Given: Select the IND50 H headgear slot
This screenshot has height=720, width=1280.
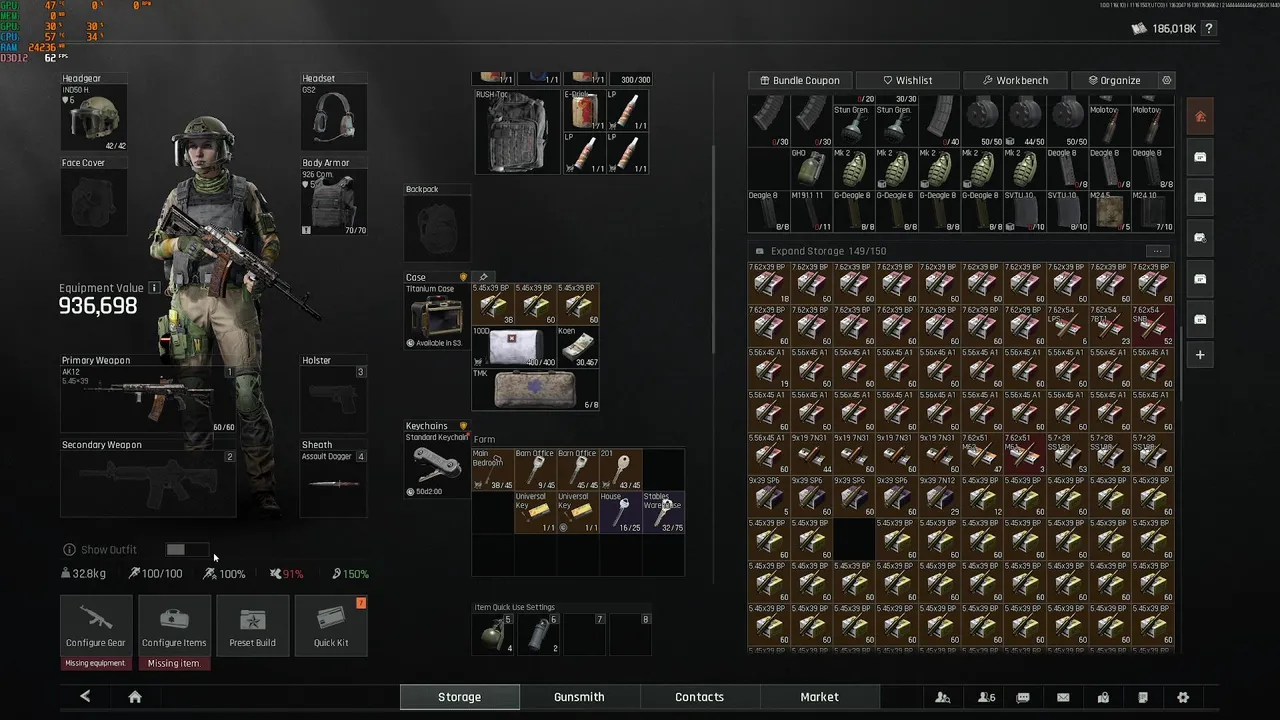Looking at the screenshot, I should (94, 118).
